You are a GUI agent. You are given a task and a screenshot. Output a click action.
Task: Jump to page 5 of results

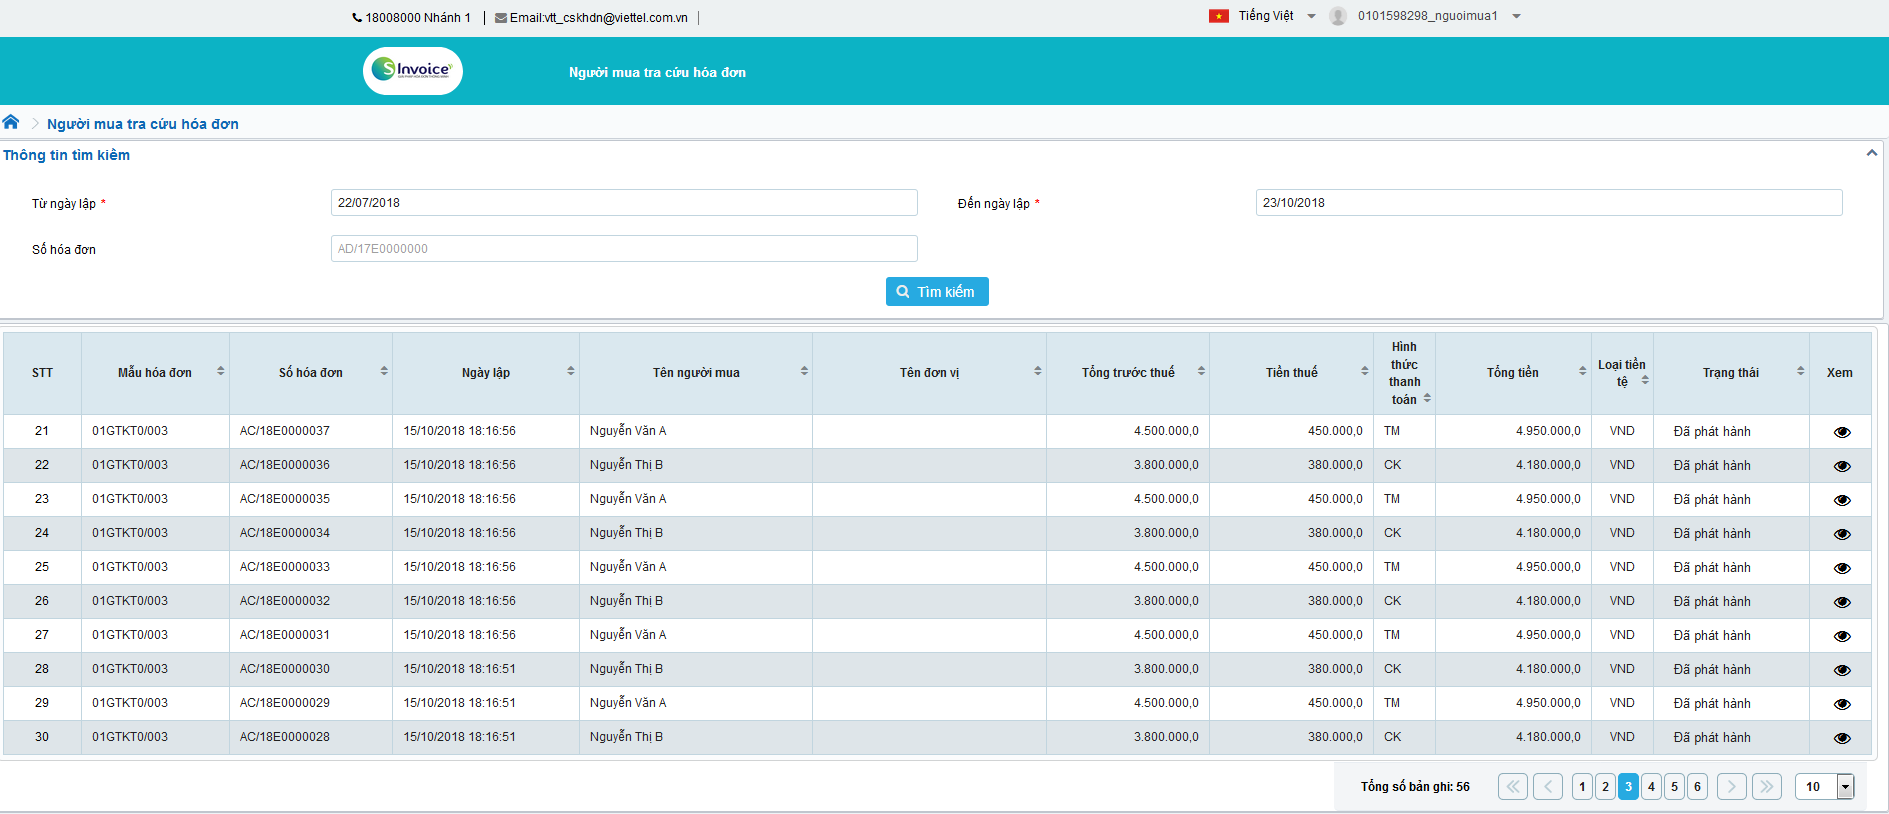(x=1674, y=787)
